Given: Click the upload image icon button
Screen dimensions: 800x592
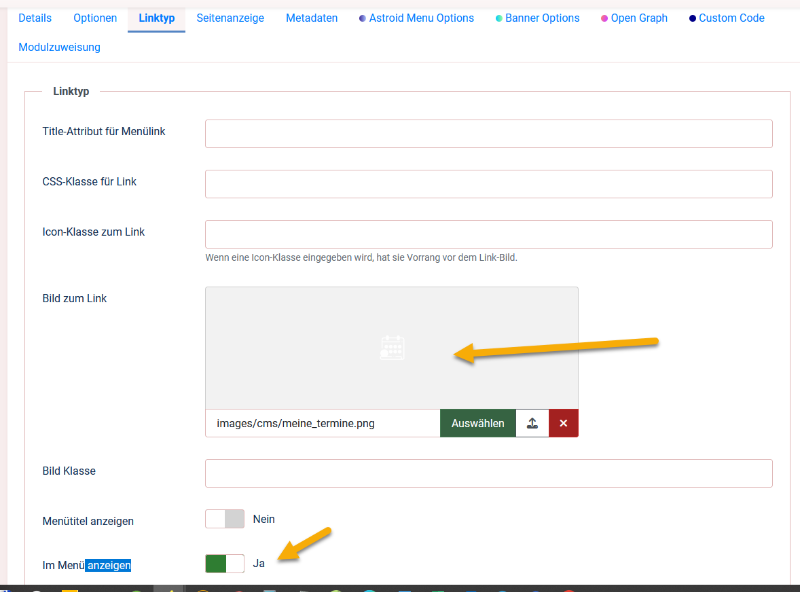Looking at the screenshot, I should [532, 423].
